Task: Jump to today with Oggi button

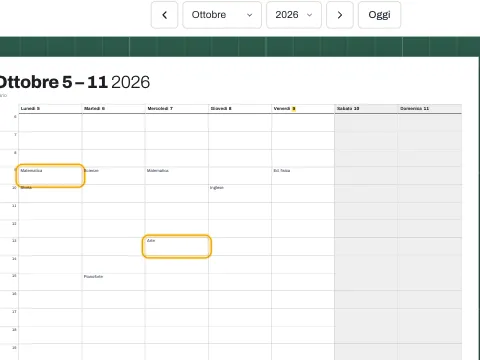Action: (379, 15)
